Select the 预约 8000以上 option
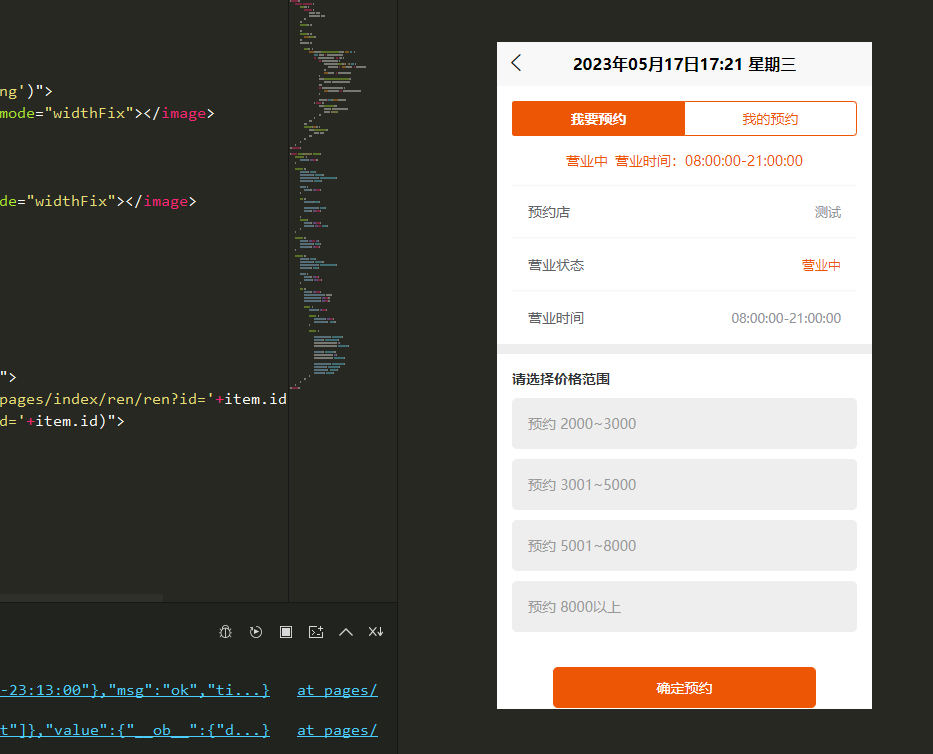 (684, 607)
